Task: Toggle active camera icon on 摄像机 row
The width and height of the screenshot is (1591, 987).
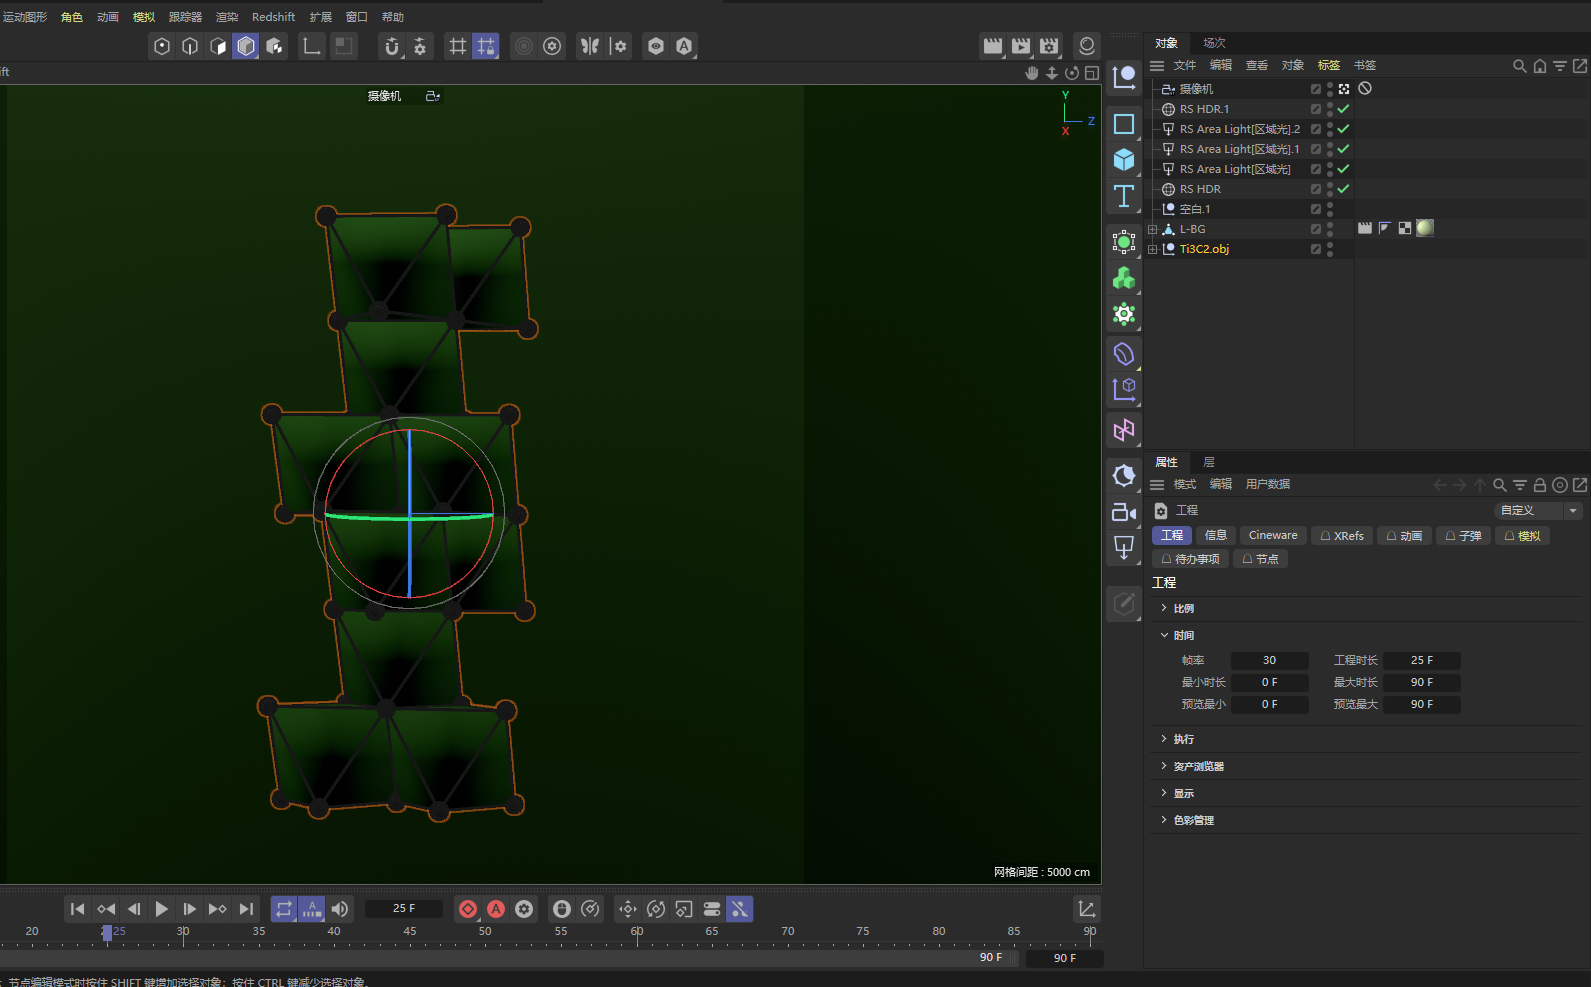Action: tap(1344, 89)
